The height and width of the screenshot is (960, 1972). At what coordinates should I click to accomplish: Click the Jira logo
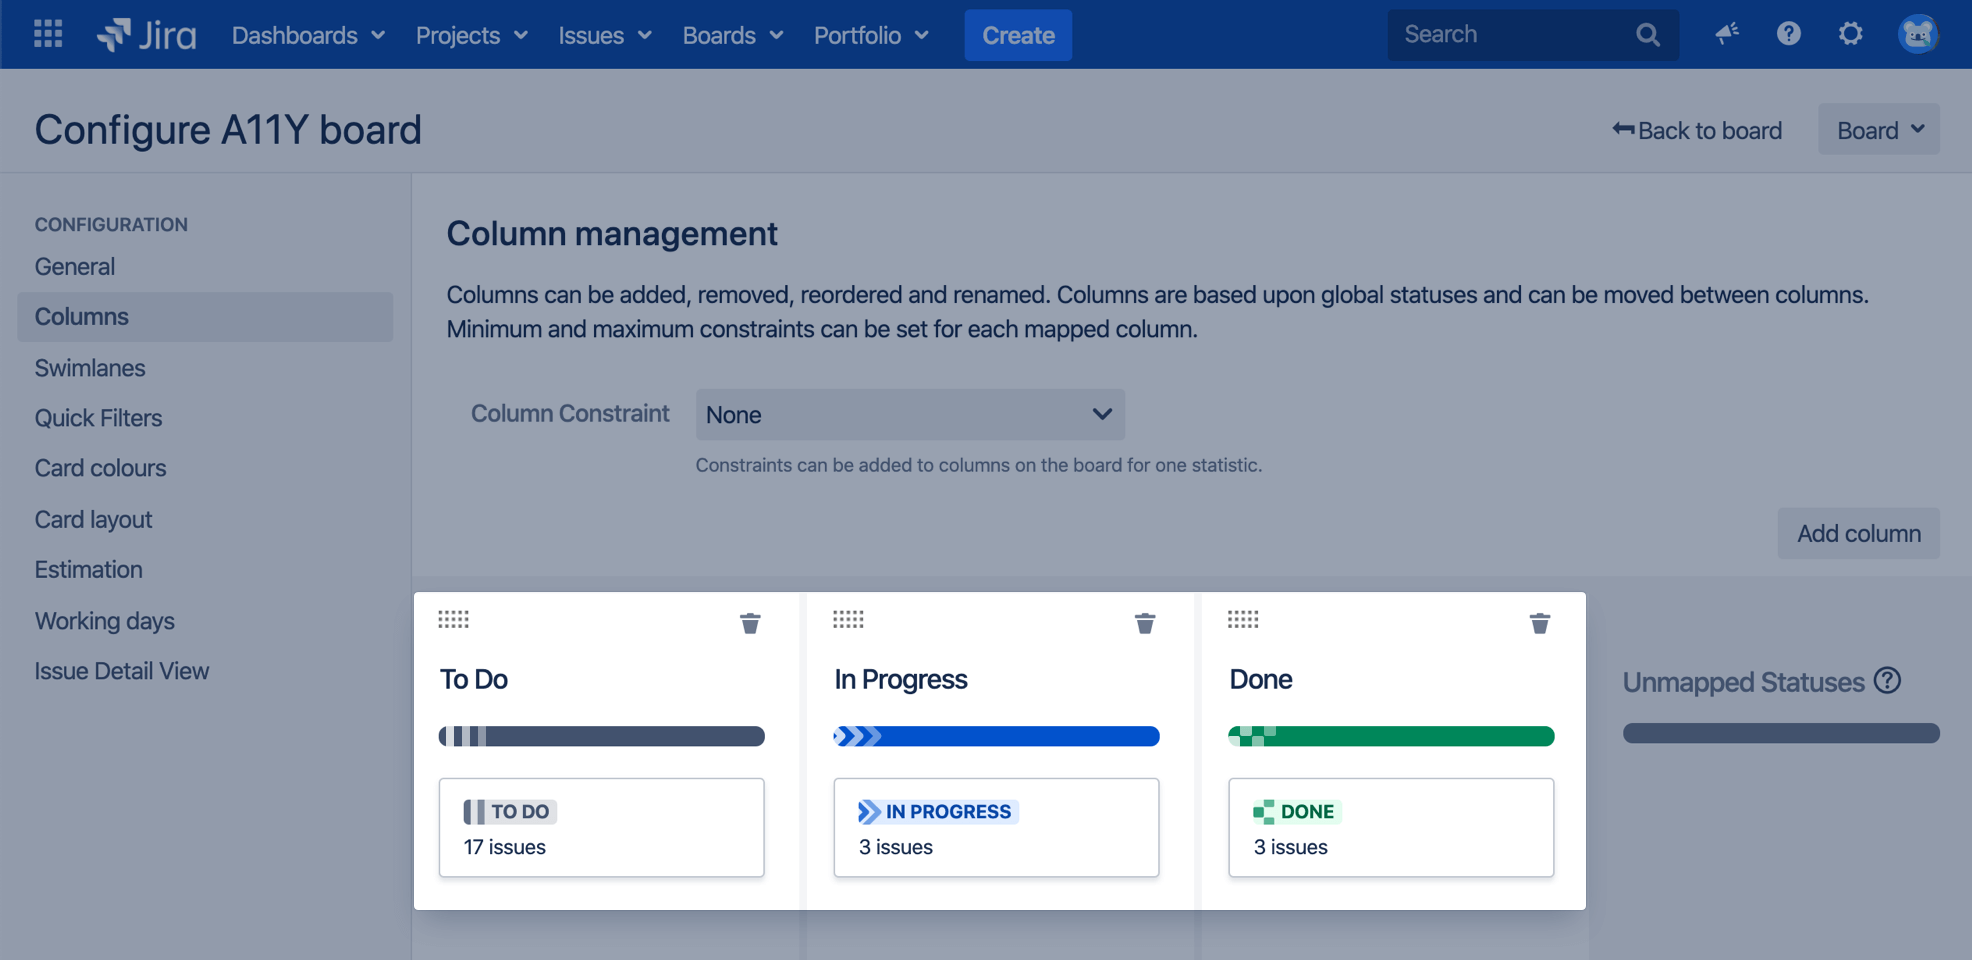[147, 35]
